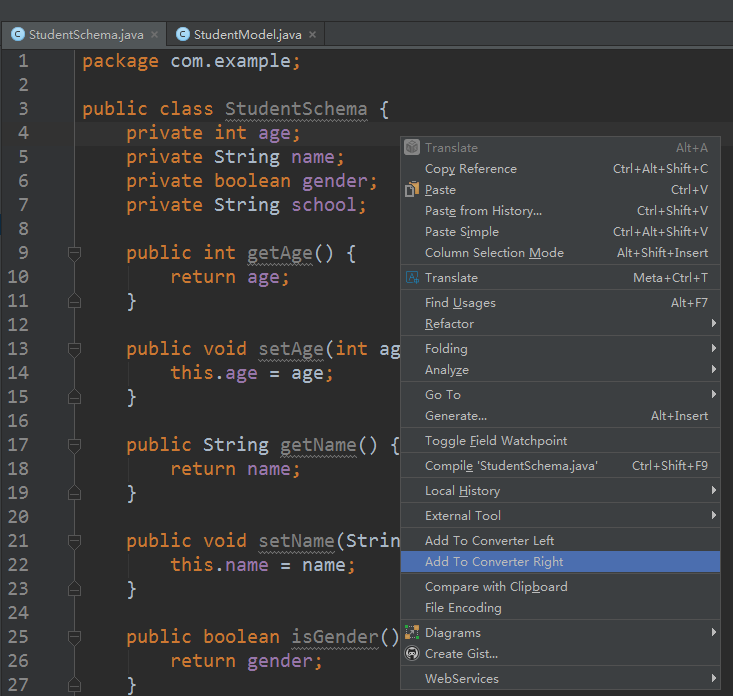Screen dimensions: 733x696
Task: Click the greyed Translate cube icon
Action: [x=412, y=147]
